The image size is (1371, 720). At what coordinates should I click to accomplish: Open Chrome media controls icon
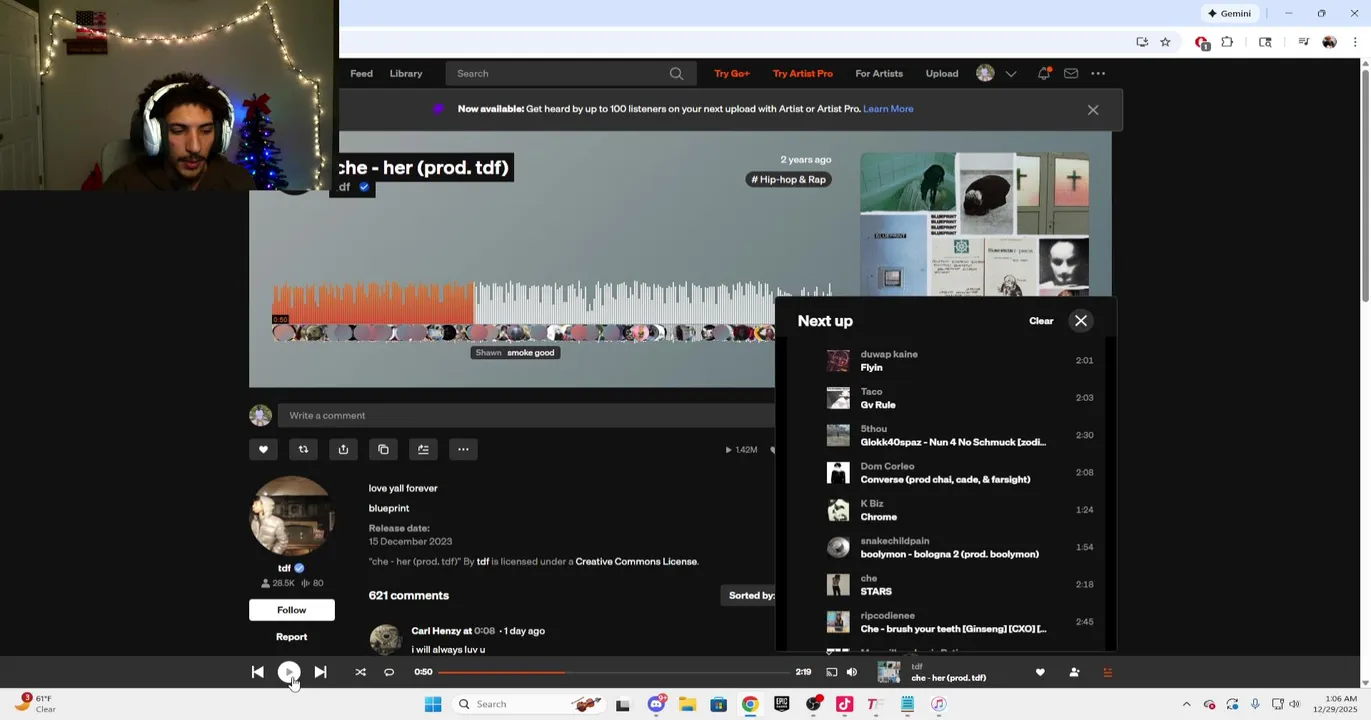pos(1303,42)
